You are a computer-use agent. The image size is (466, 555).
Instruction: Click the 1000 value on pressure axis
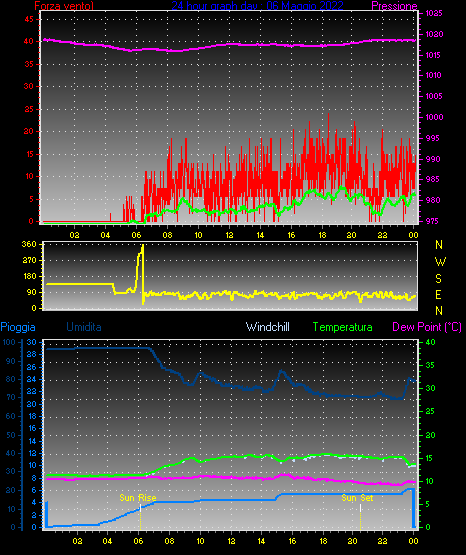[x=434, y=117]
